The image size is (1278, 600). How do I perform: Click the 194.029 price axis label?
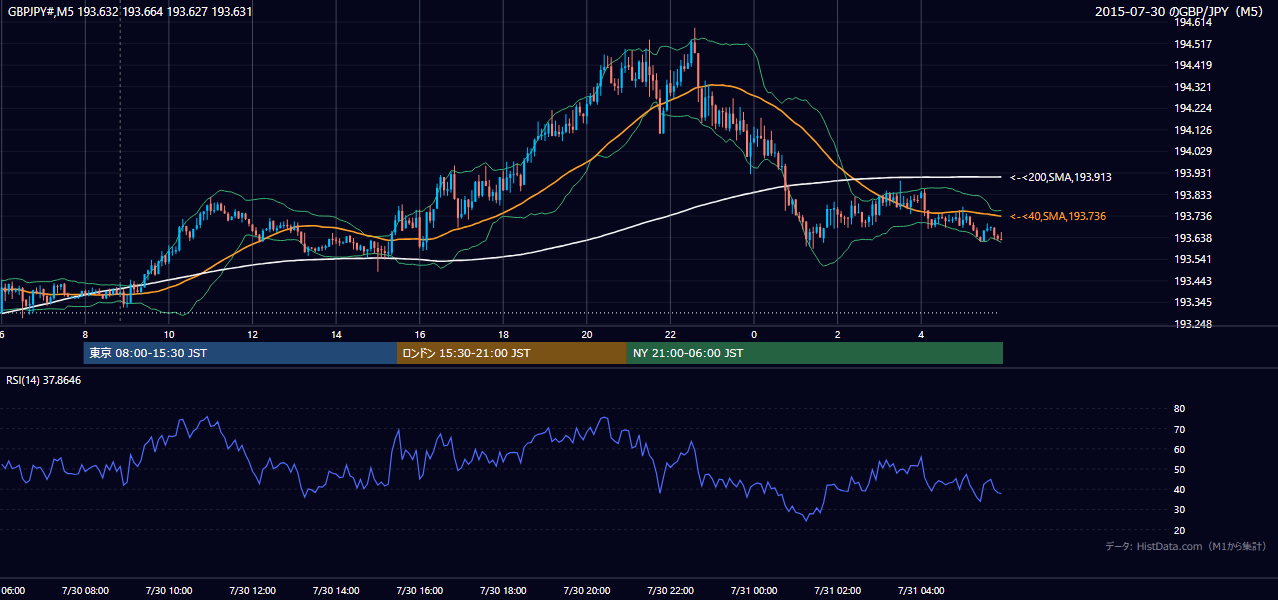[x=1193, y=151]
